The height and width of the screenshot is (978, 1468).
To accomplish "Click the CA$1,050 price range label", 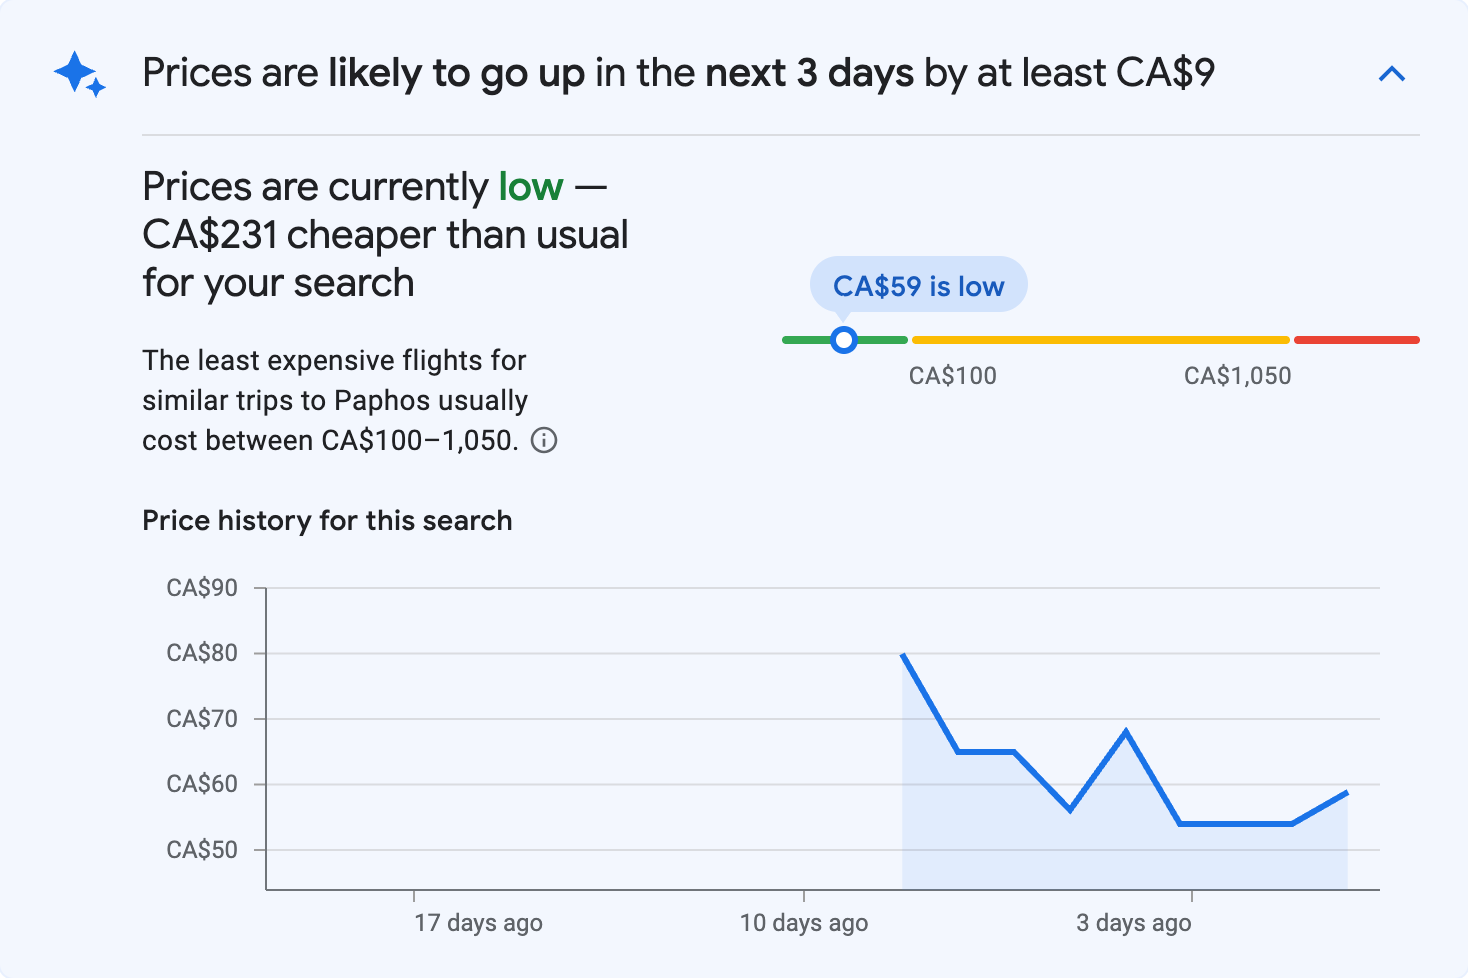I will (1237, 375).
